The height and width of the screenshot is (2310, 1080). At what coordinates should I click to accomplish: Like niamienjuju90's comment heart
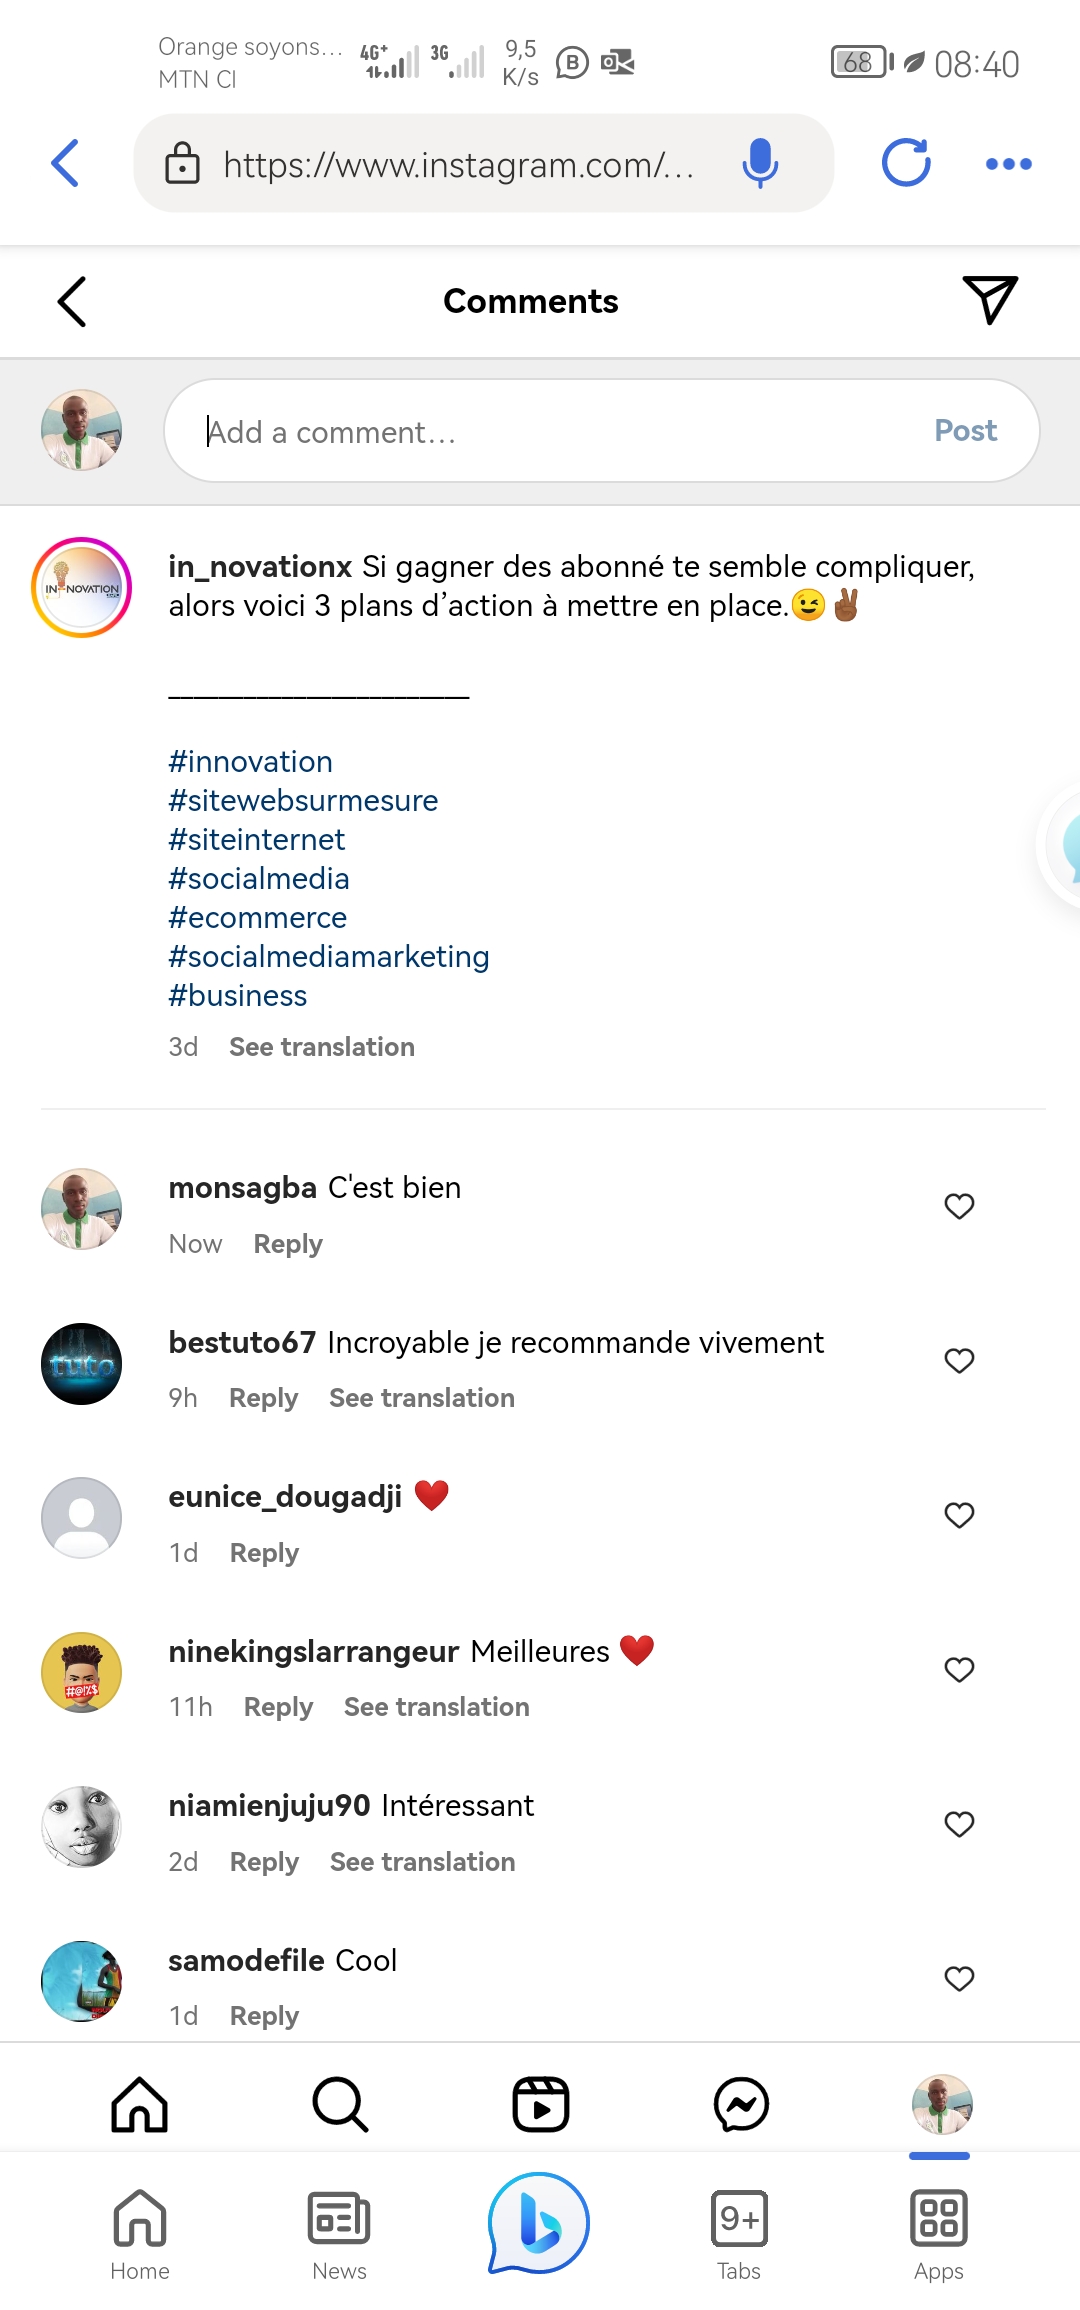(x=959, y=1824)
